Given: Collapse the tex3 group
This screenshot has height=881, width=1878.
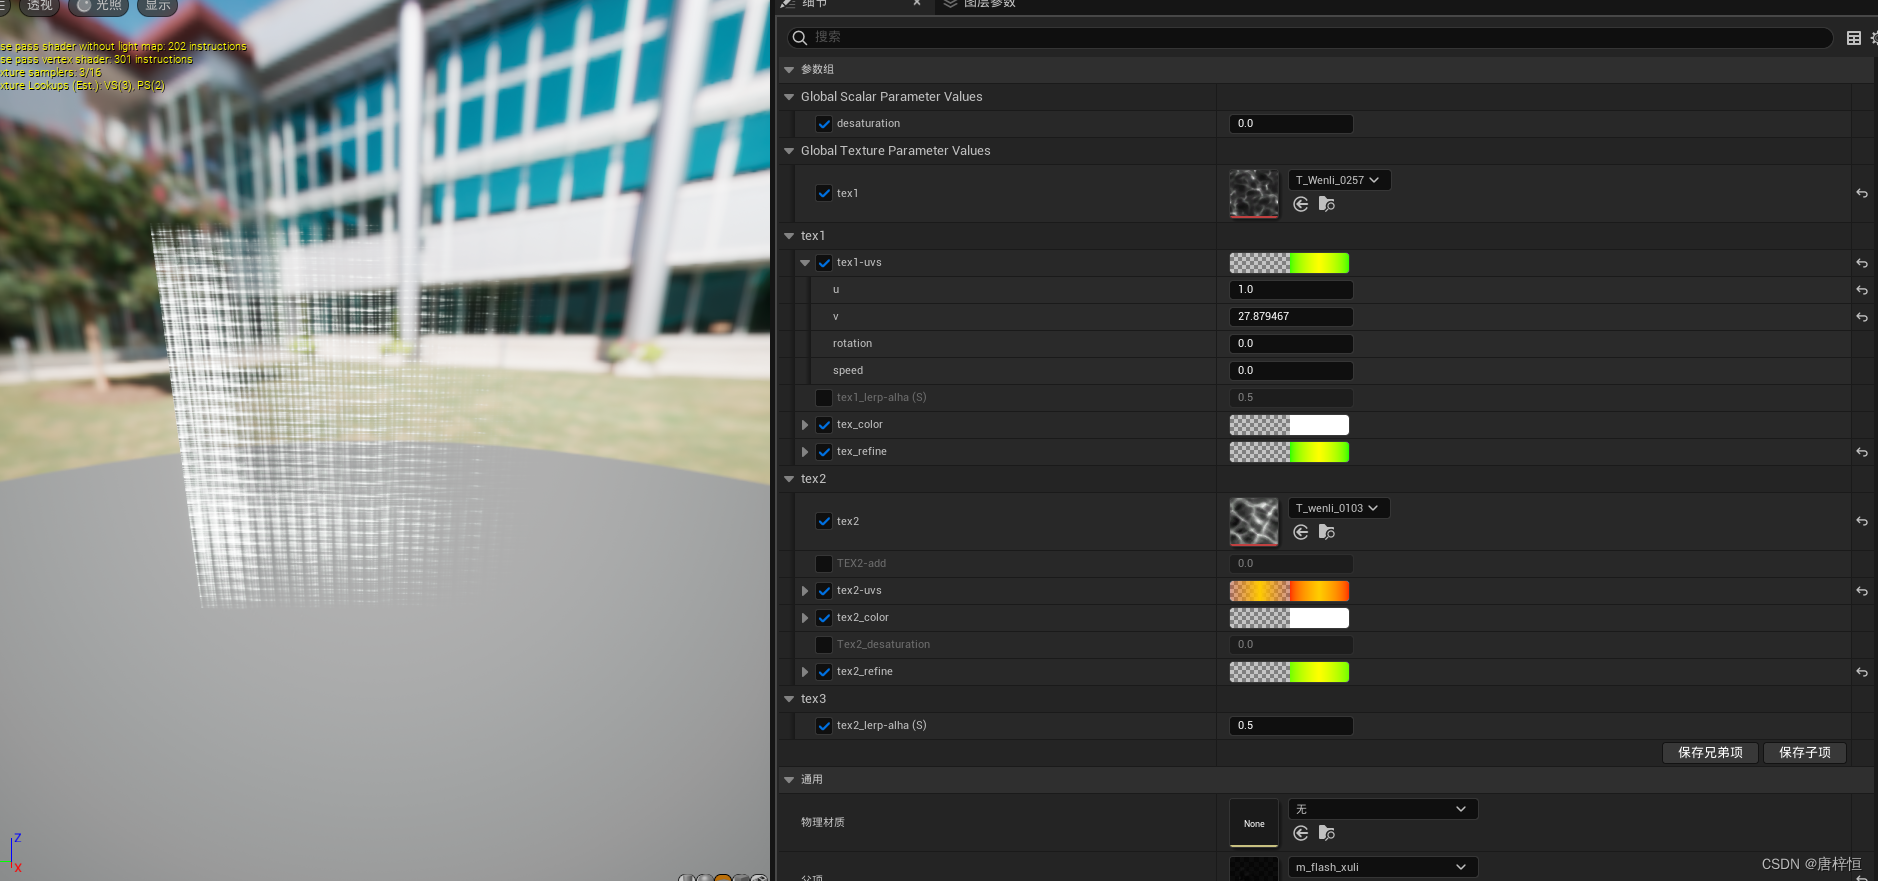Looking at the screenshot, I should [x=789, y=699].
